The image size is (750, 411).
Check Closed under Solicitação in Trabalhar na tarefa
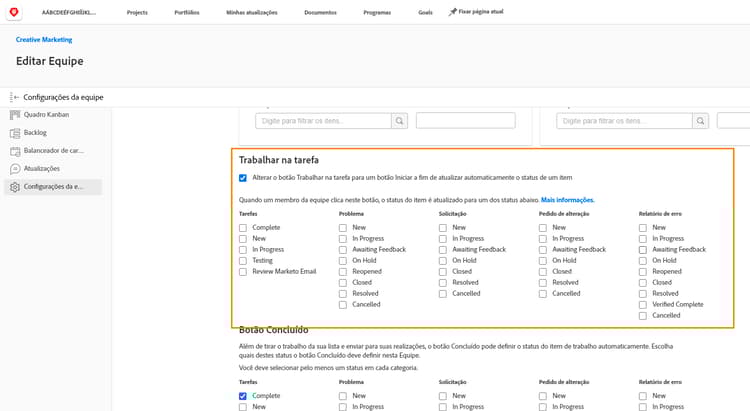click(443, 272)
